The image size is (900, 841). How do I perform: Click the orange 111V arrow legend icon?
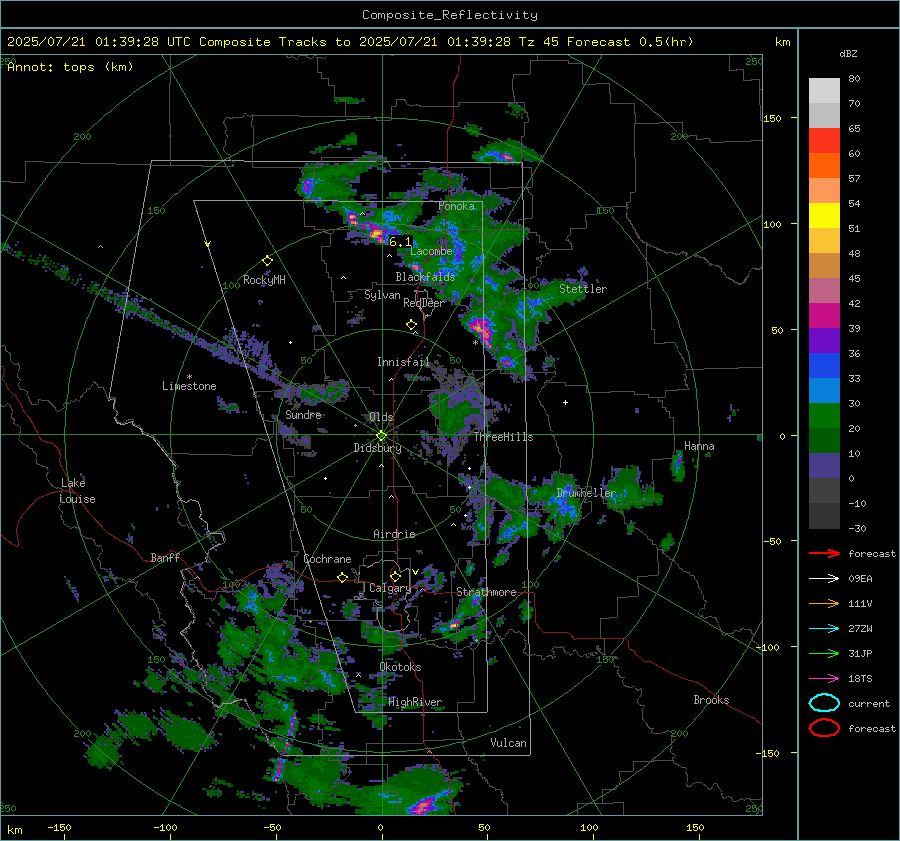[824, 603]
